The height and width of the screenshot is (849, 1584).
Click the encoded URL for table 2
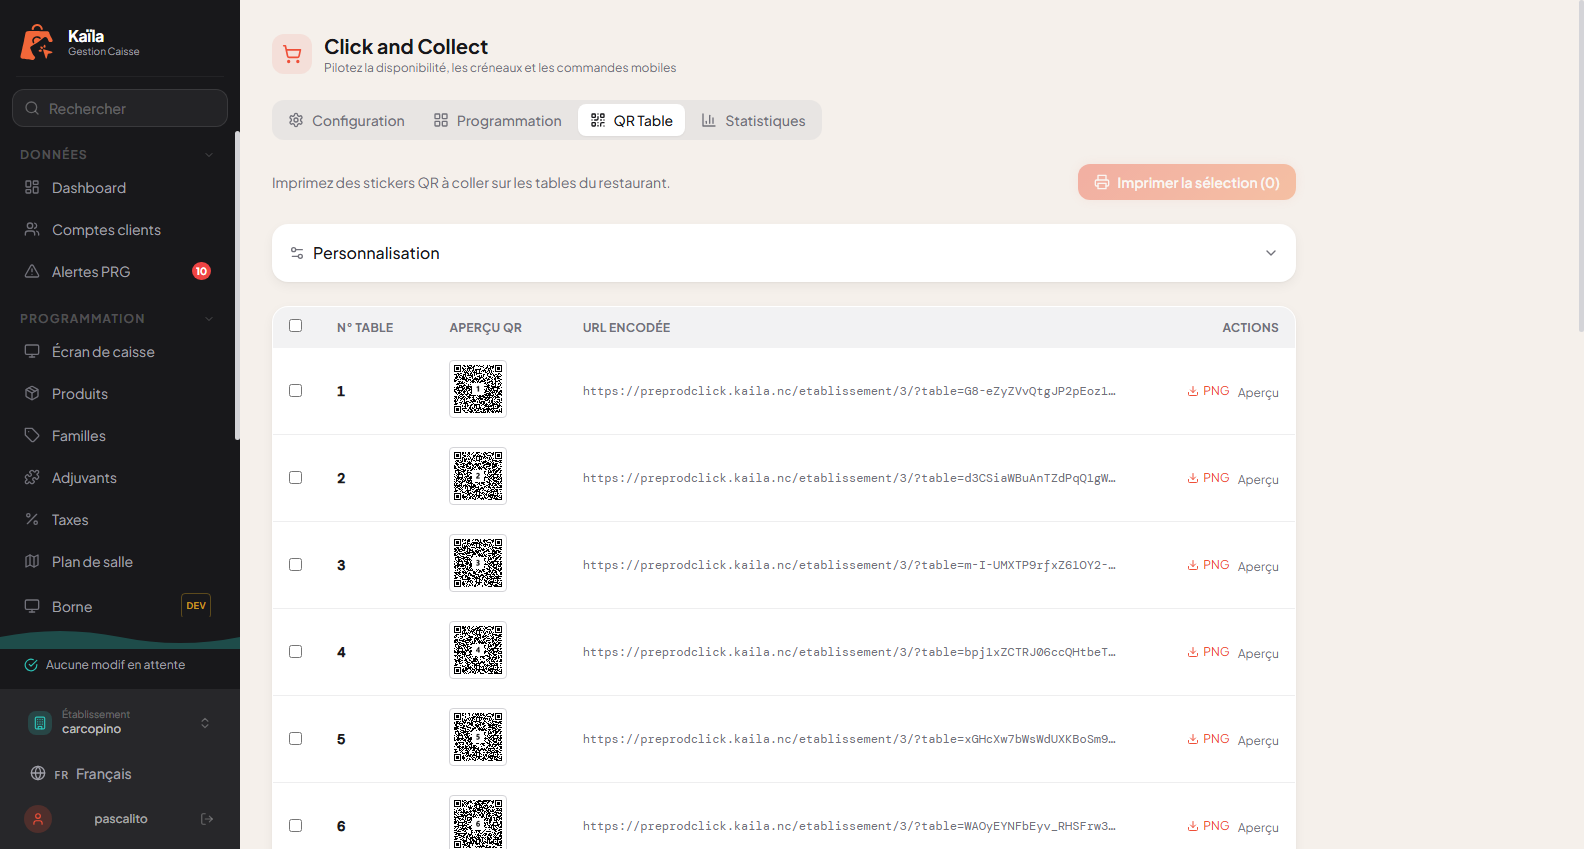click(x=849, y=478)
